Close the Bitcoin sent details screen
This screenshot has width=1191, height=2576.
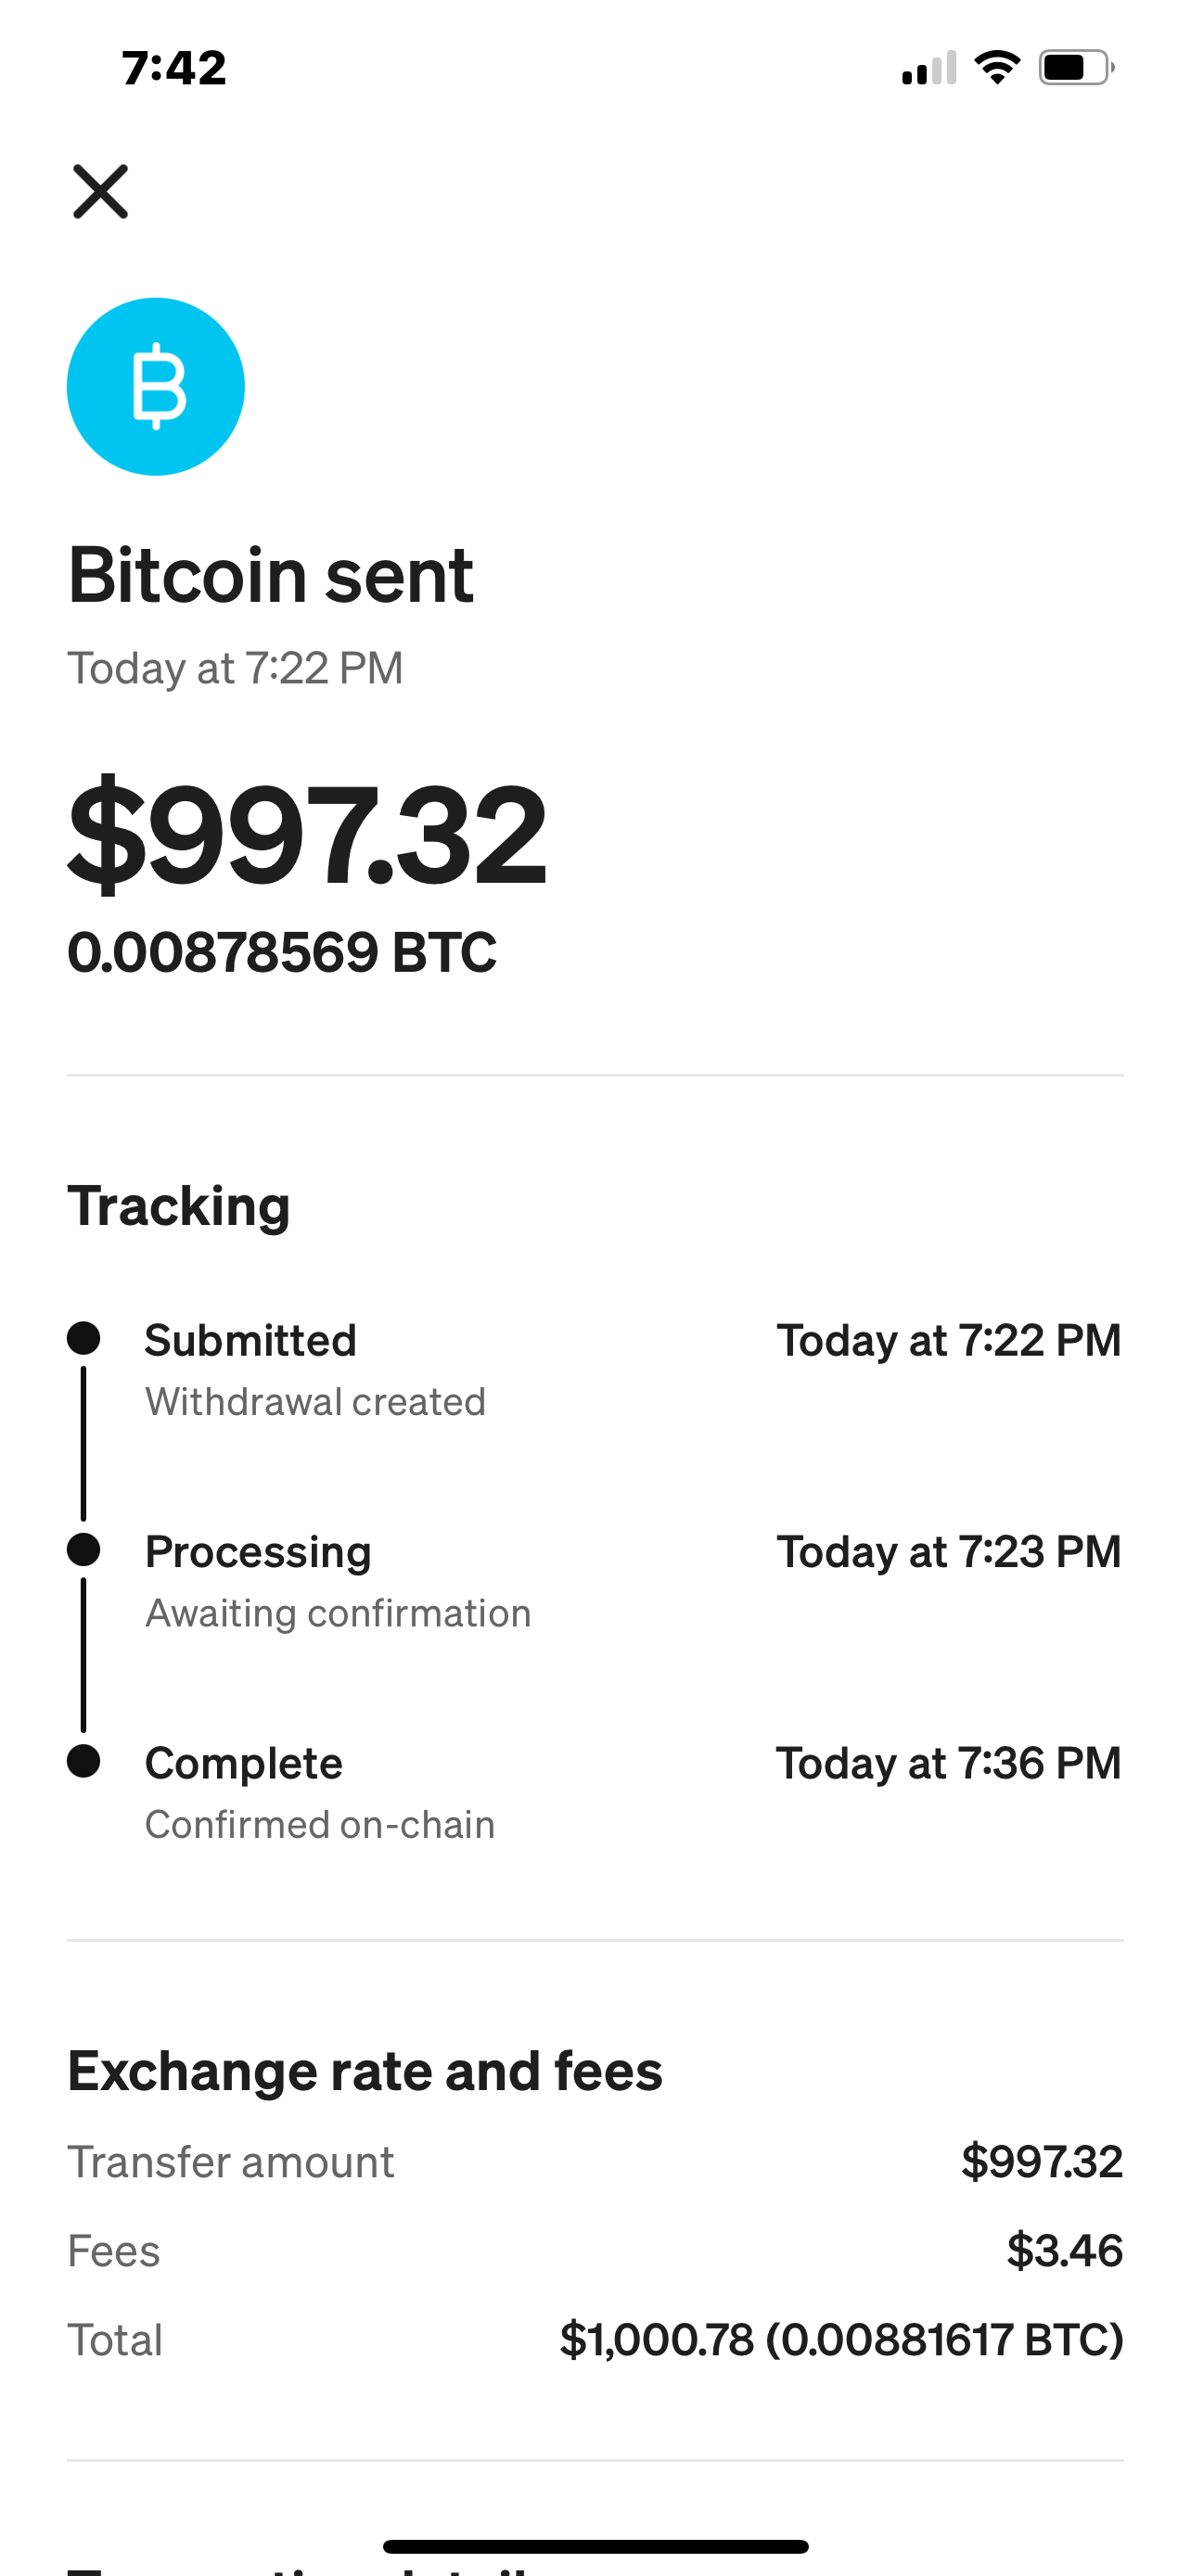(100, 191)
